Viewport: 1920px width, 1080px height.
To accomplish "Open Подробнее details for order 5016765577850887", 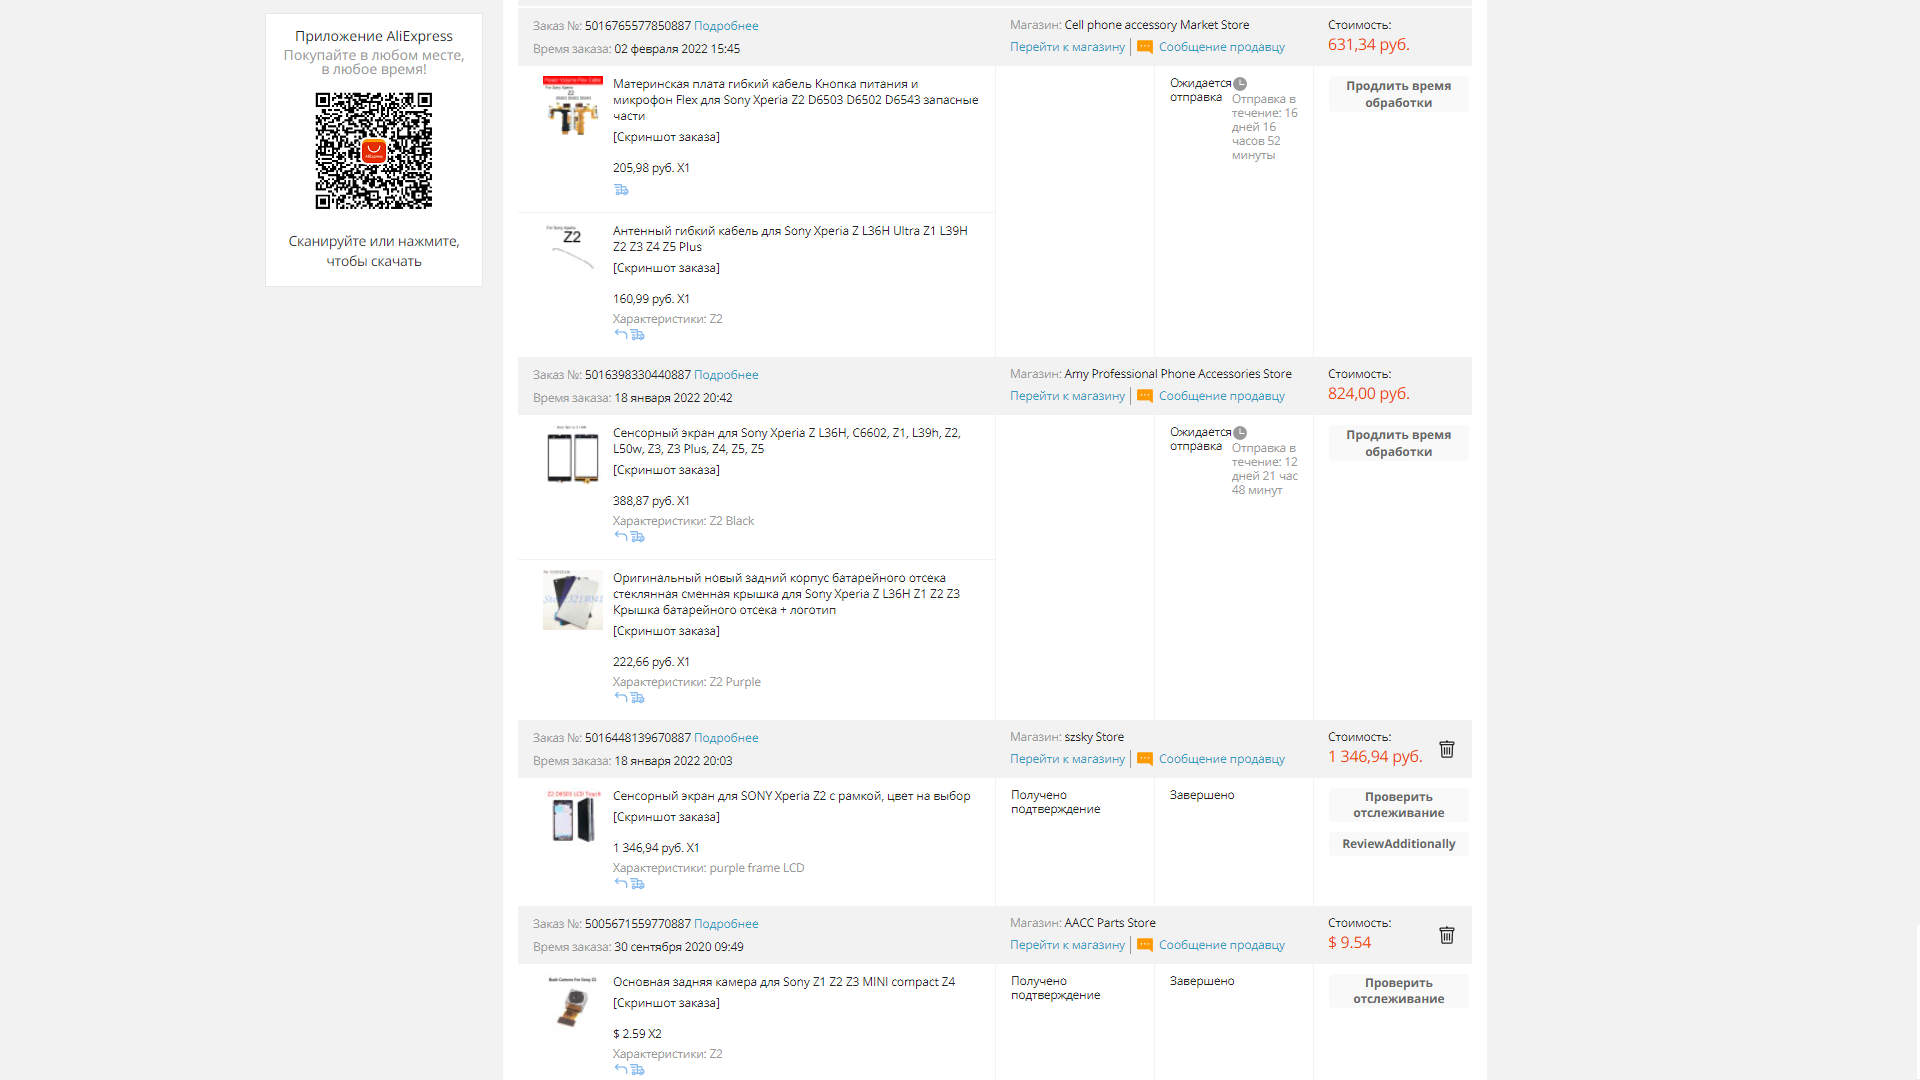I will coord(726,26).
